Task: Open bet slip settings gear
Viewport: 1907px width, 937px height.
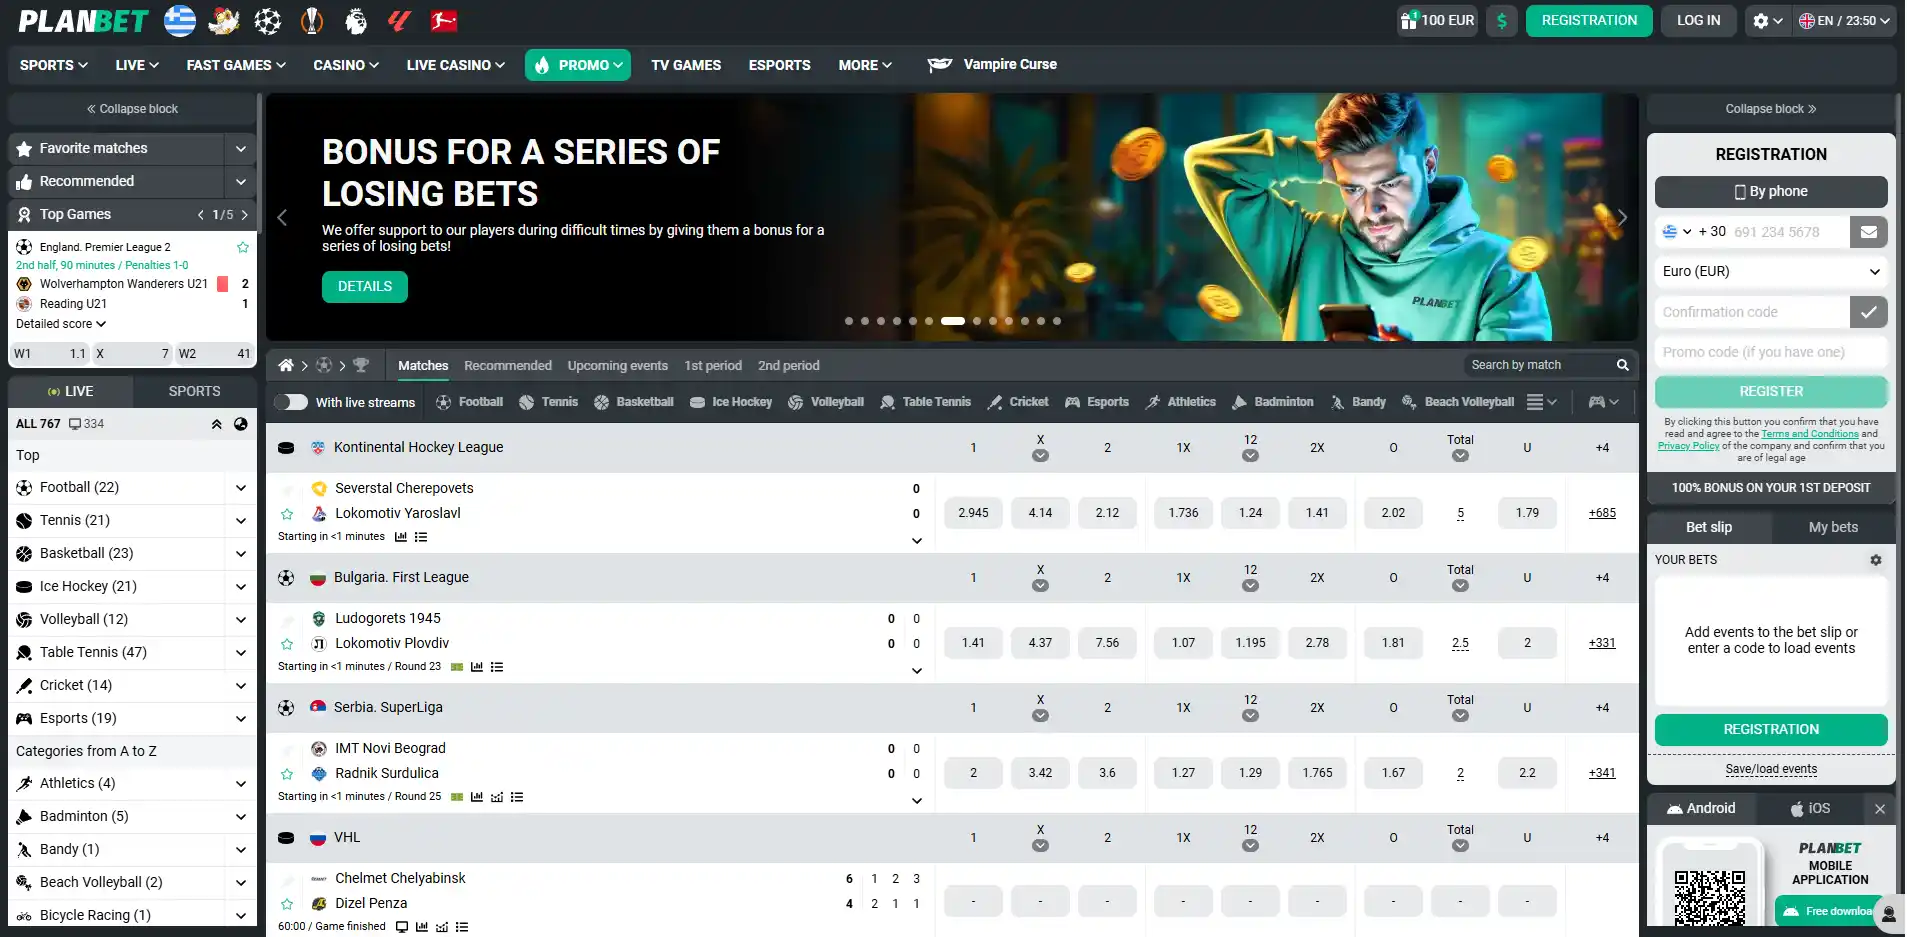Action: point(1876,560)
